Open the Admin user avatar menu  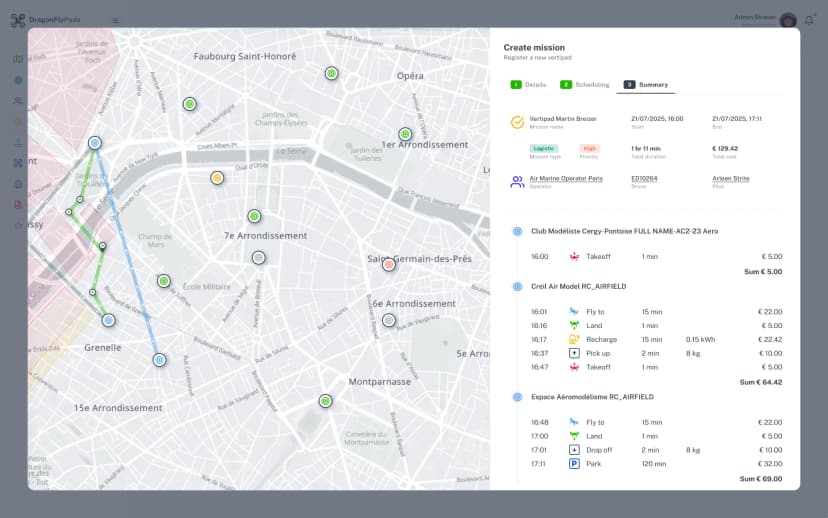(788, 20)
